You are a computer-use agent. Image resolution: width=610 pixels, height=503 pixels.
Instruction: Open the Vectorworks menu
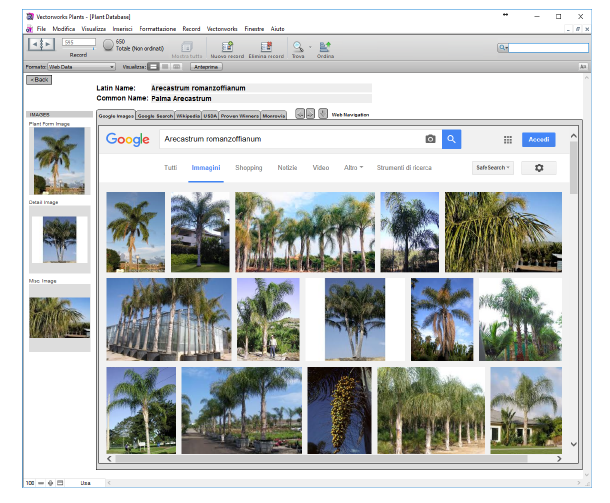222,29
